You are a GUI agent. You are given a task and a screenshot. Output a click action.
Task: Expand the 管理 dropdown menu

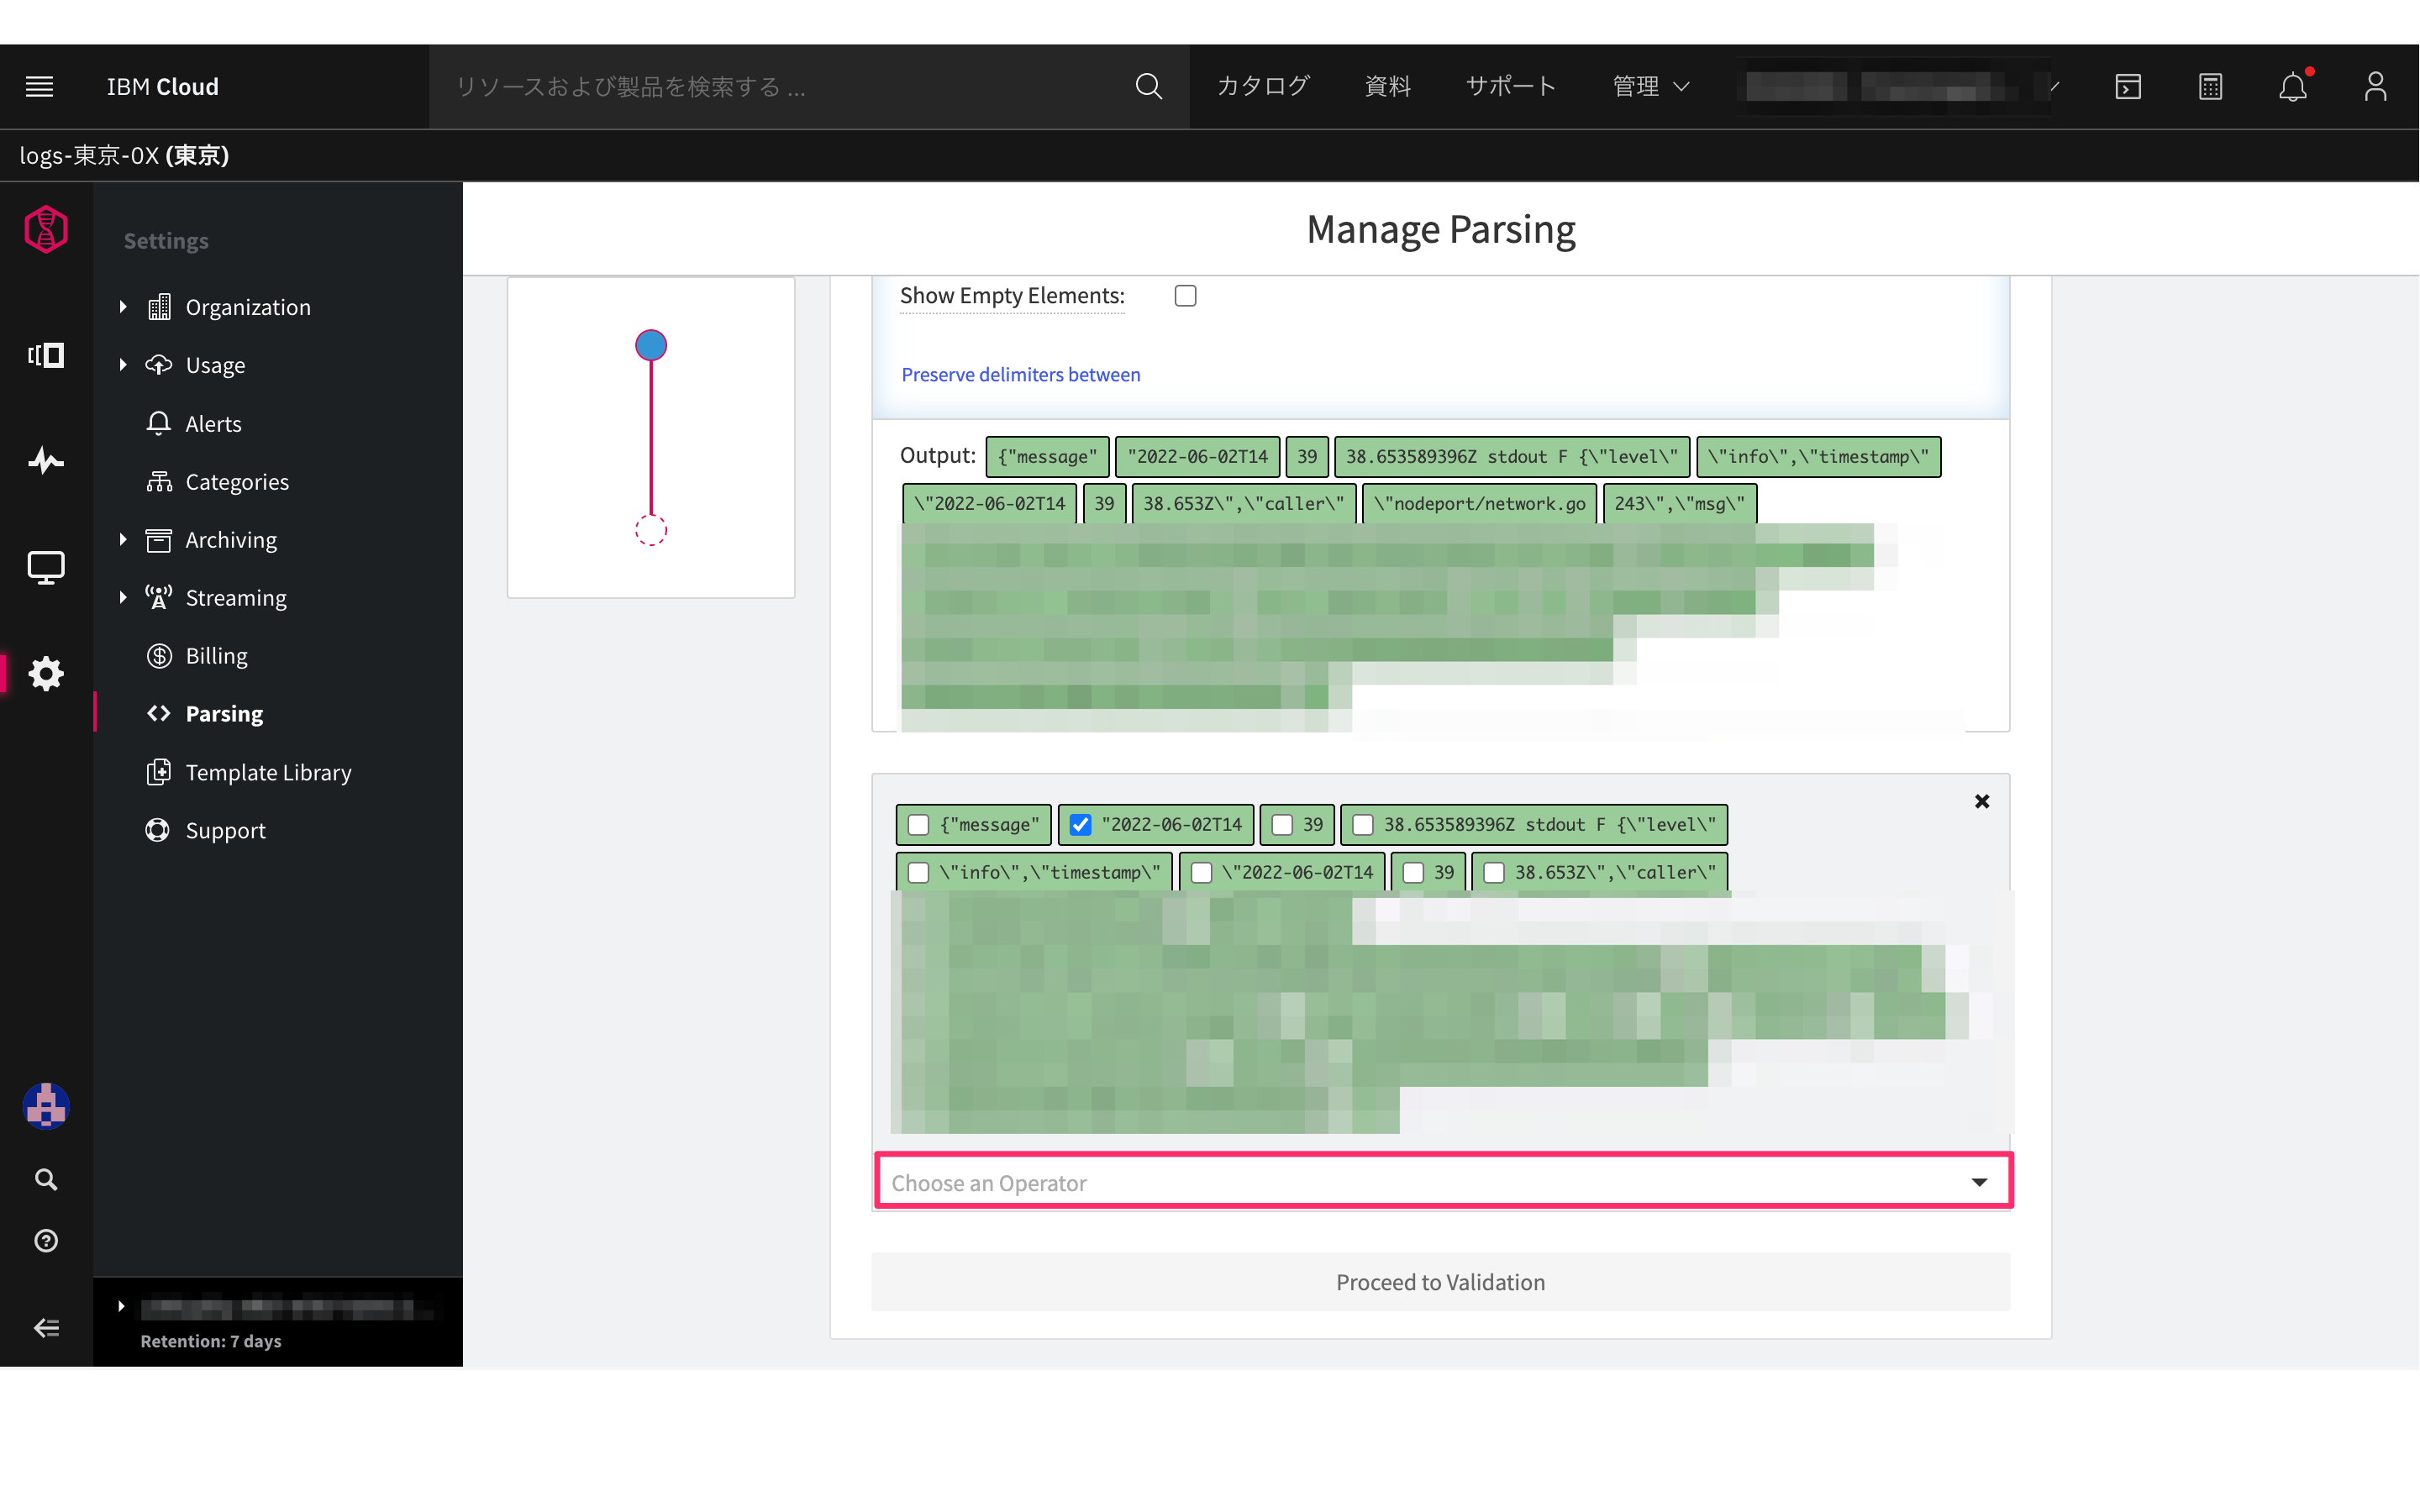coord(1650,87)
